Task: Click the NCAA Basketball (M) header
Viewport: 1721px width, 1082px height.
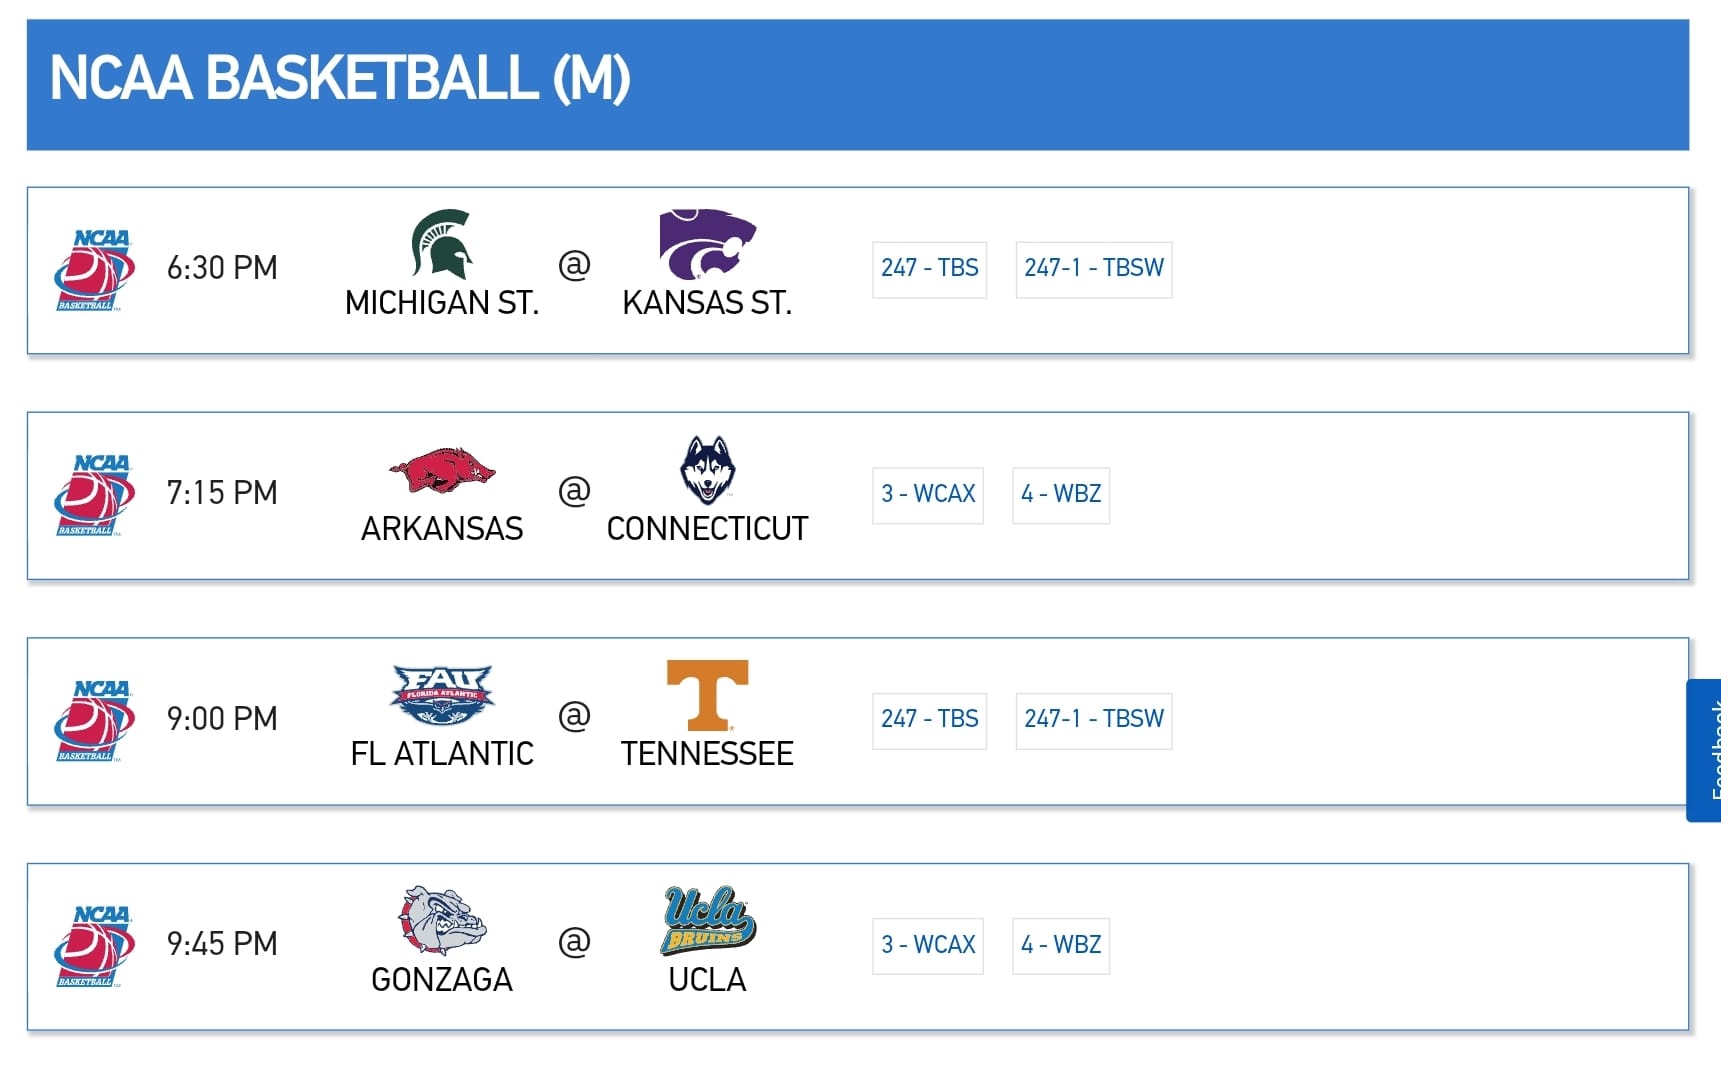Action: pyautogui.click(x=340, y=79)
